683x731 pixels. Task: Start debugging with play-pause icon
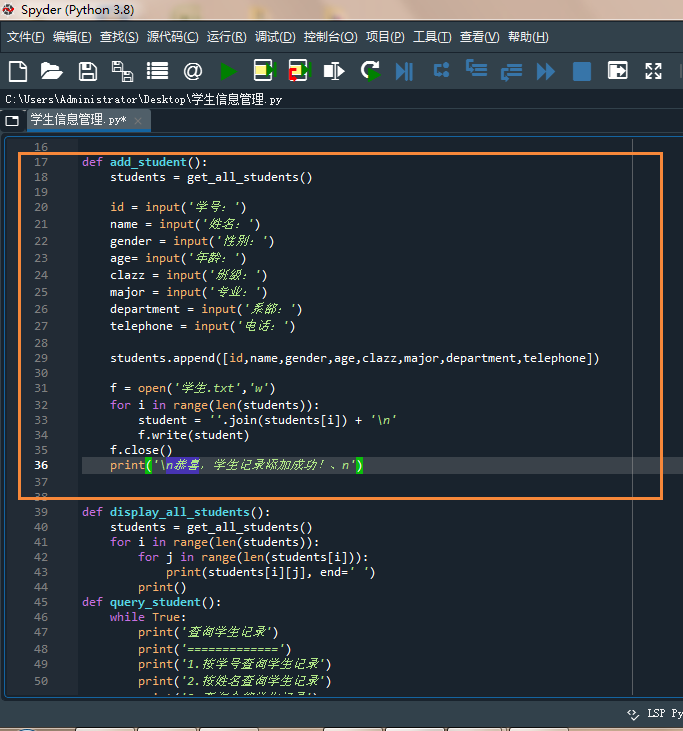tap(404, 71)
